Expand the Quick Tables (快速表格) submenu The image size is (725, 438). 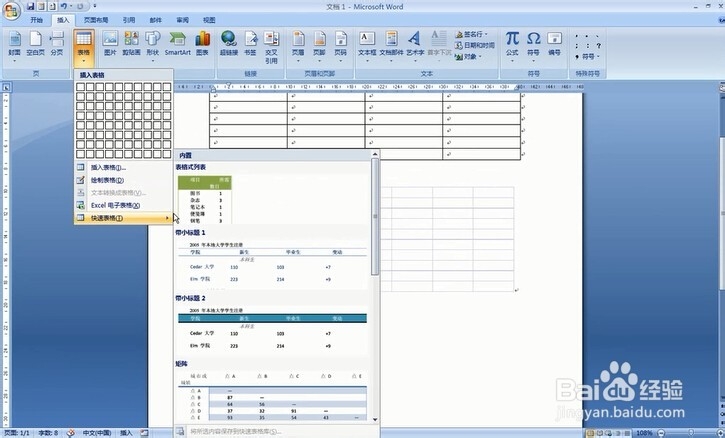click(123, 217)
